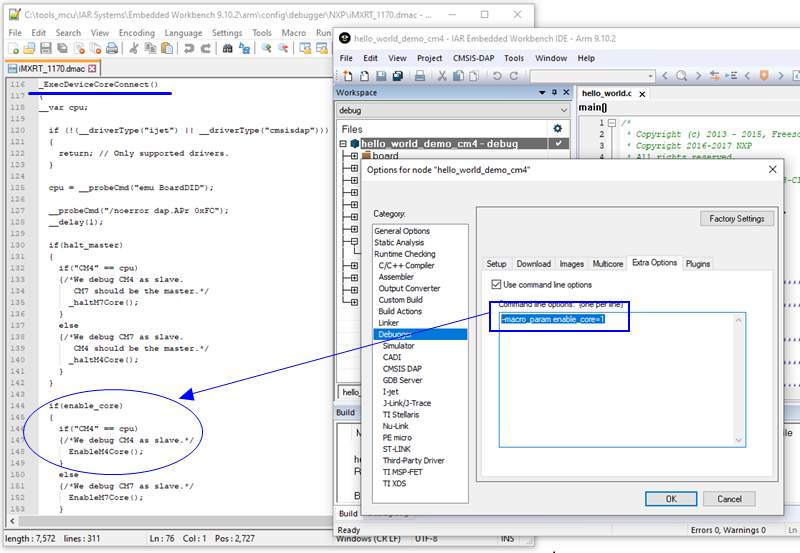Click down arrow of command options scrollbar

[x=739, y=440]
